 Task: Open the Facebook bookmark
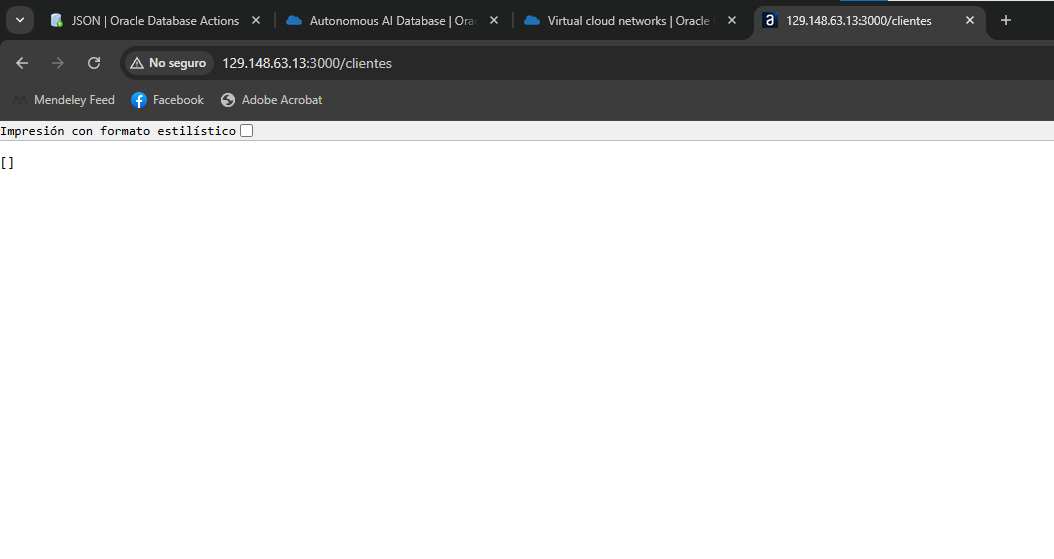(167, 100)
